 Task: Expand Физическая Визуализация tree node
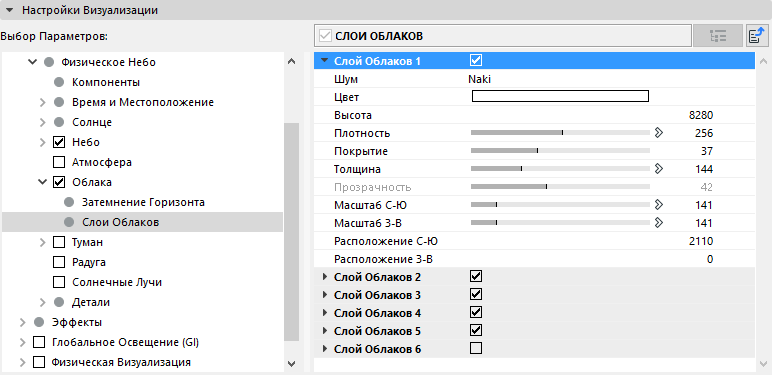pos(23,362)
